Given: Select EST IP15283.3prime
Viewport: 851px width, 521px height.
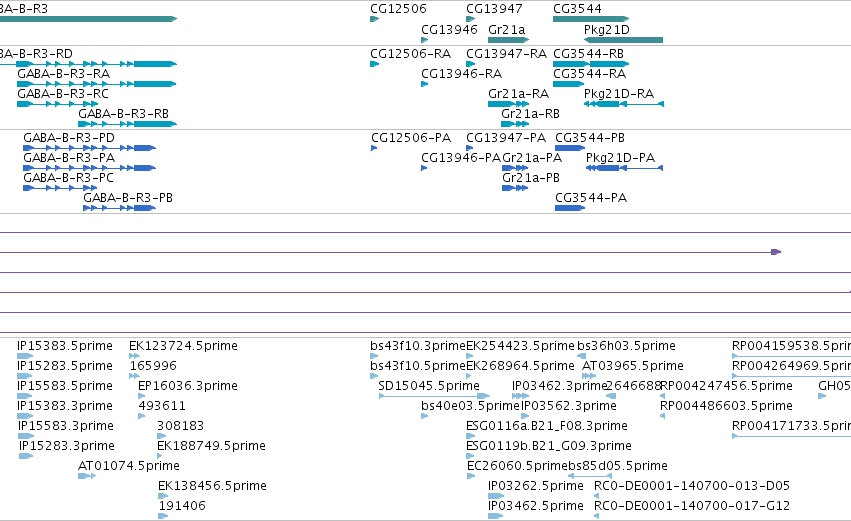Looking at the screenshot, I should tap(67, 446).
